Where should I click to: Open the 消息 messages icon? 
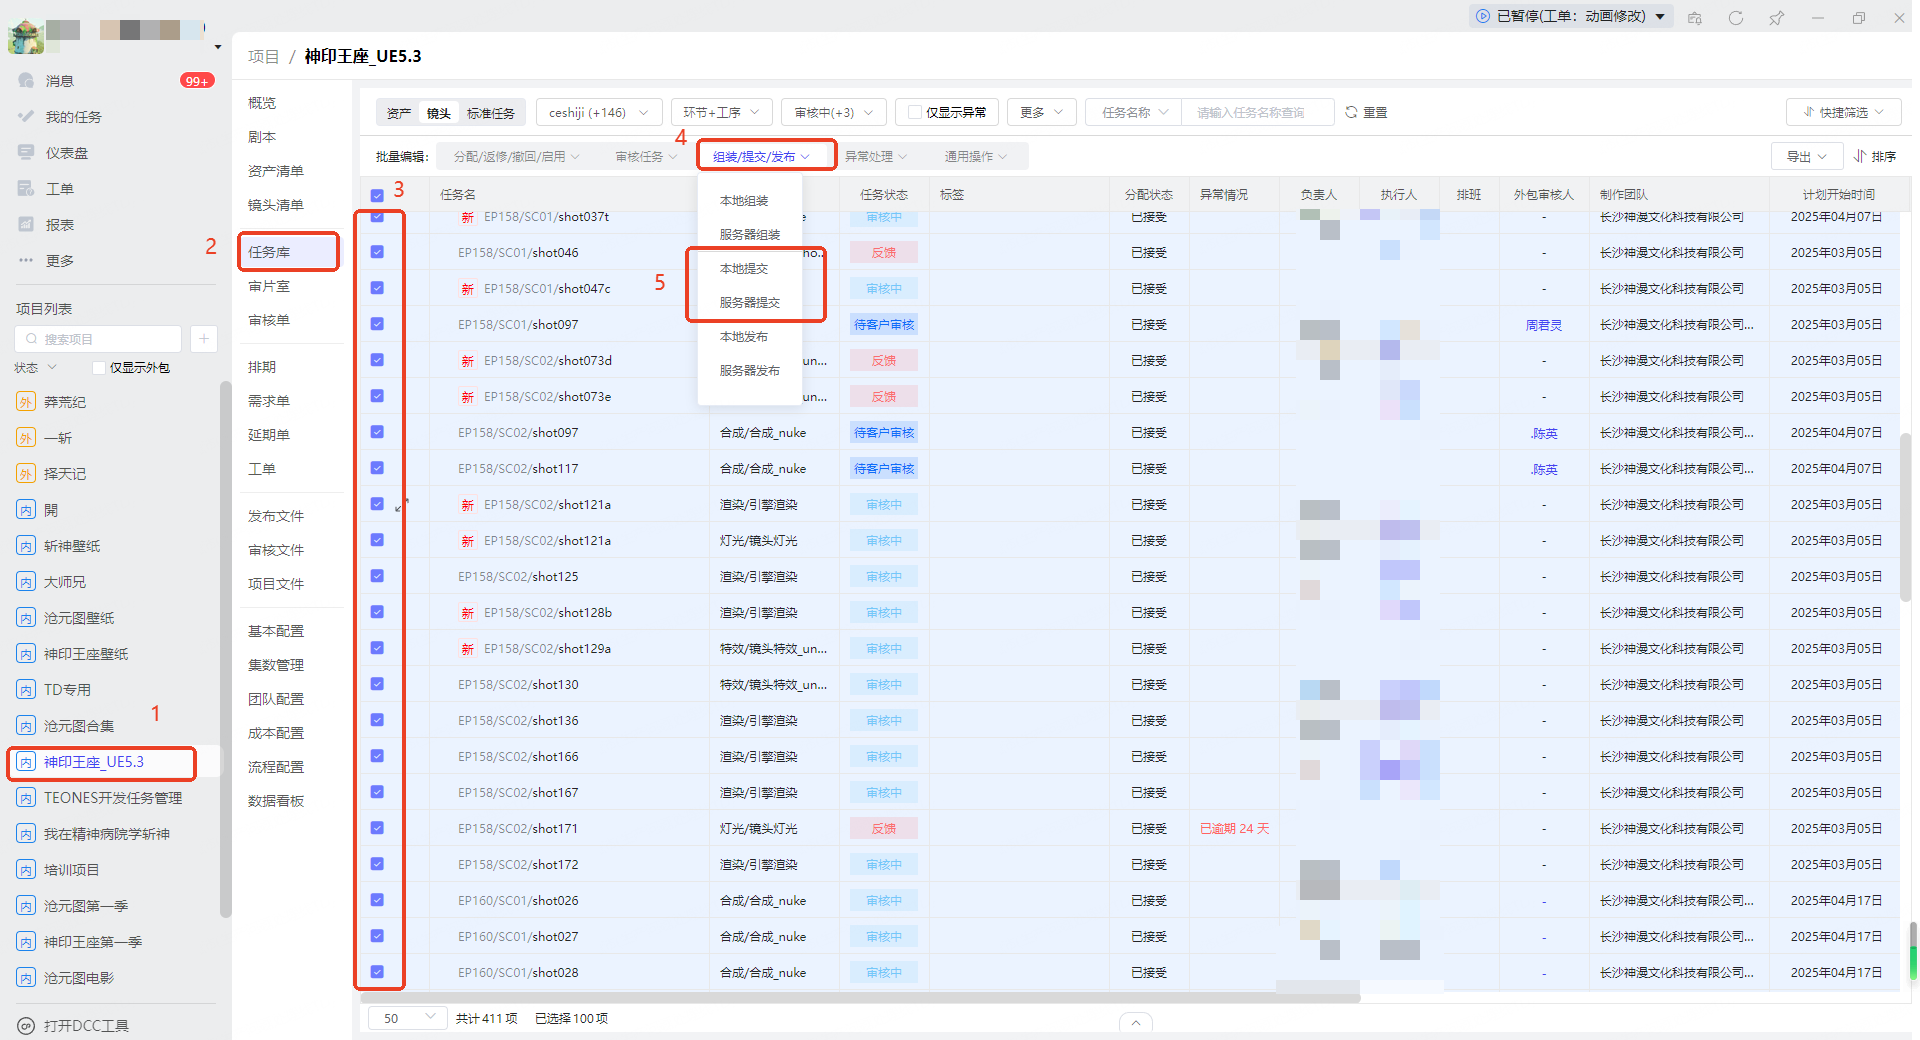pyautogui.click(x=27, y=81)
